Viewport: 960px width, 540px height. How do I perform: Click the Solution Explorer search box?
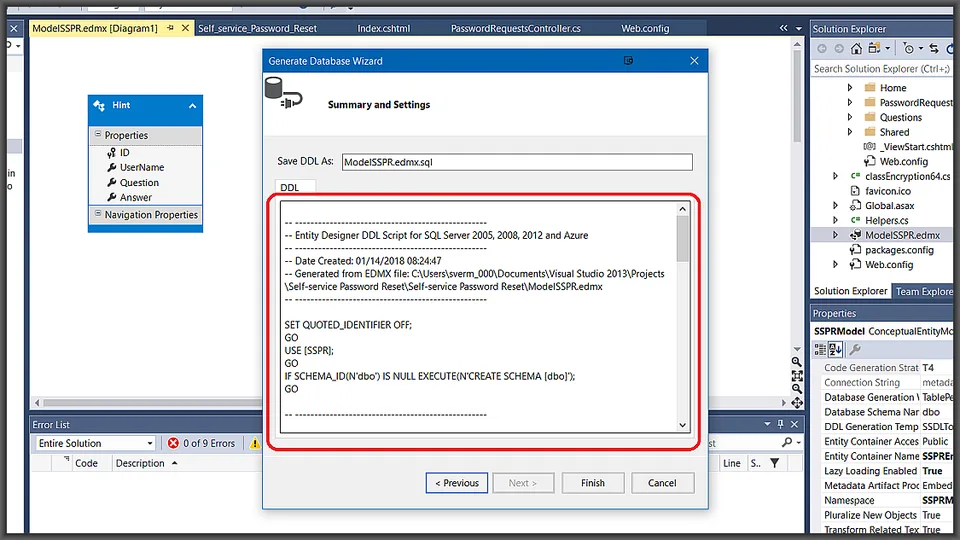point(882,69)
